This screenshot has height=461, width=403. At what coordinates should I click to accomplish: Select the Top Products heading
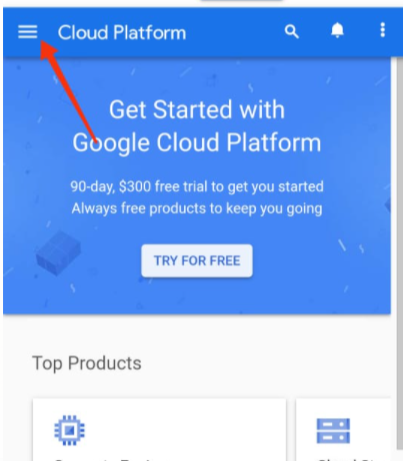point(87,363)
